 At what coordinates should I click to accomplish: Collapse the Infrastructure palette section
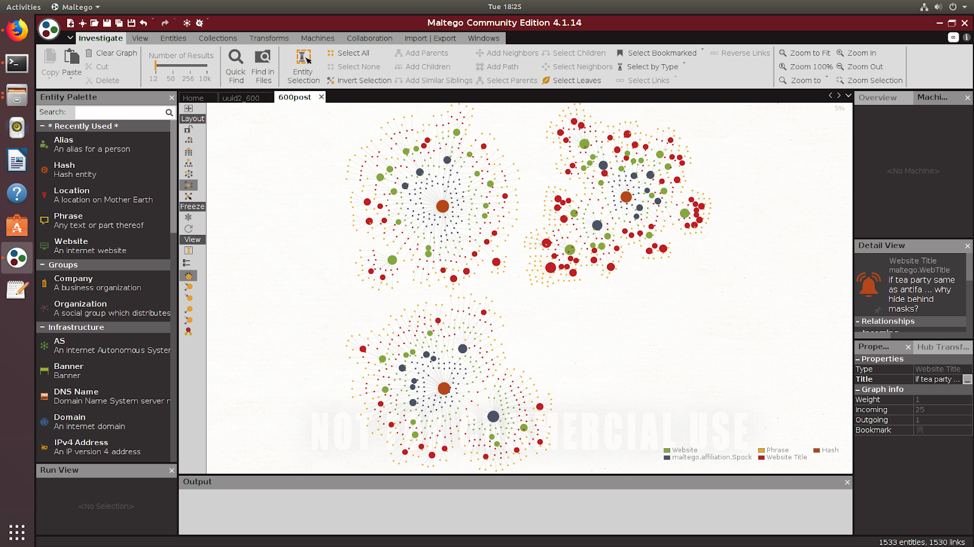point(42,327)
